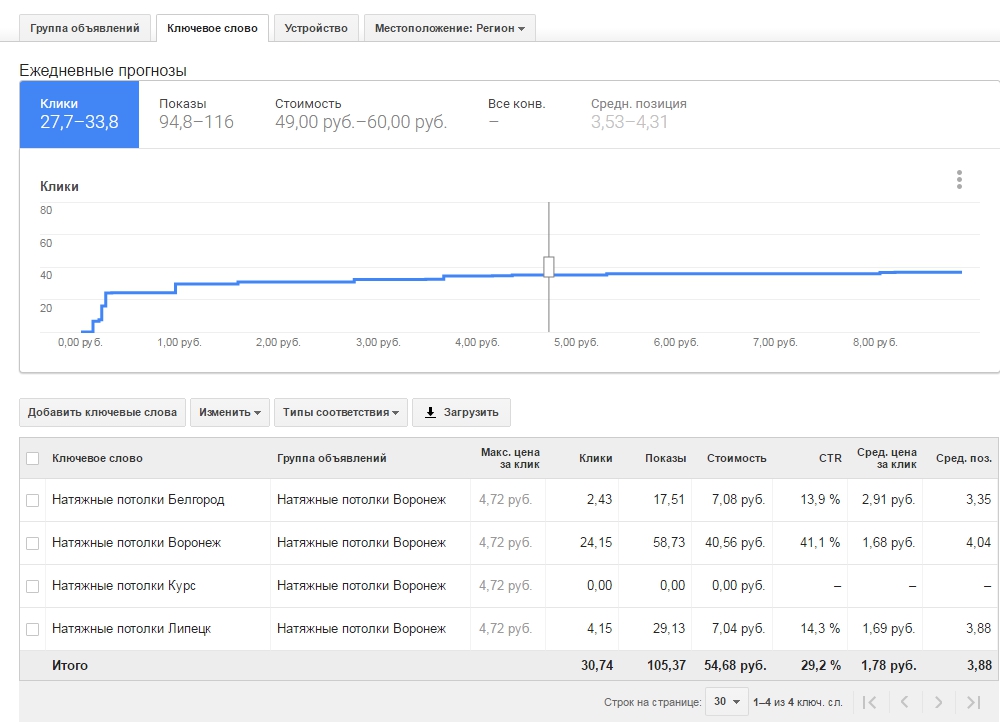The width and height of the screenshot is (1000, 724).
Task: Click the previous page arrow icon
Action: pyautogui.click(x=907, y=703)
